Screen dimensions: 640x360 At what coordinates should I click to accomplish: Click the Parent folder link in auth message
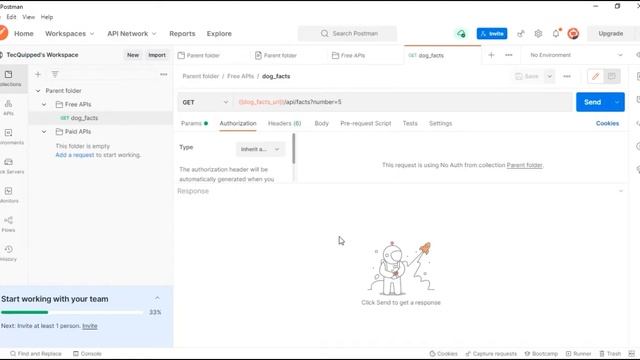524,165
